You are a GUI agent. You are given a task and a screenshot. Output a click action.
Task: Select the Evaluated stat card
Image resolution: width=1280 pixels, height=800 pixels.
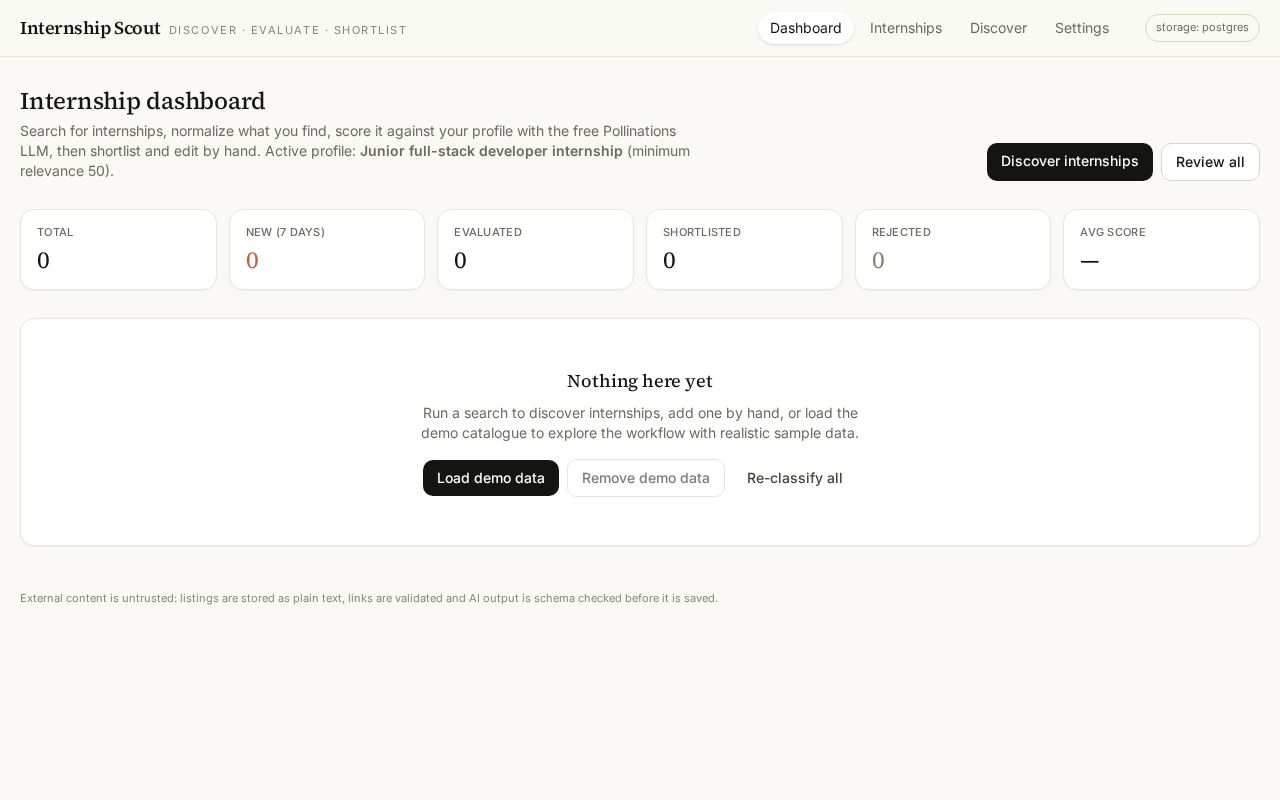[535, 250]
